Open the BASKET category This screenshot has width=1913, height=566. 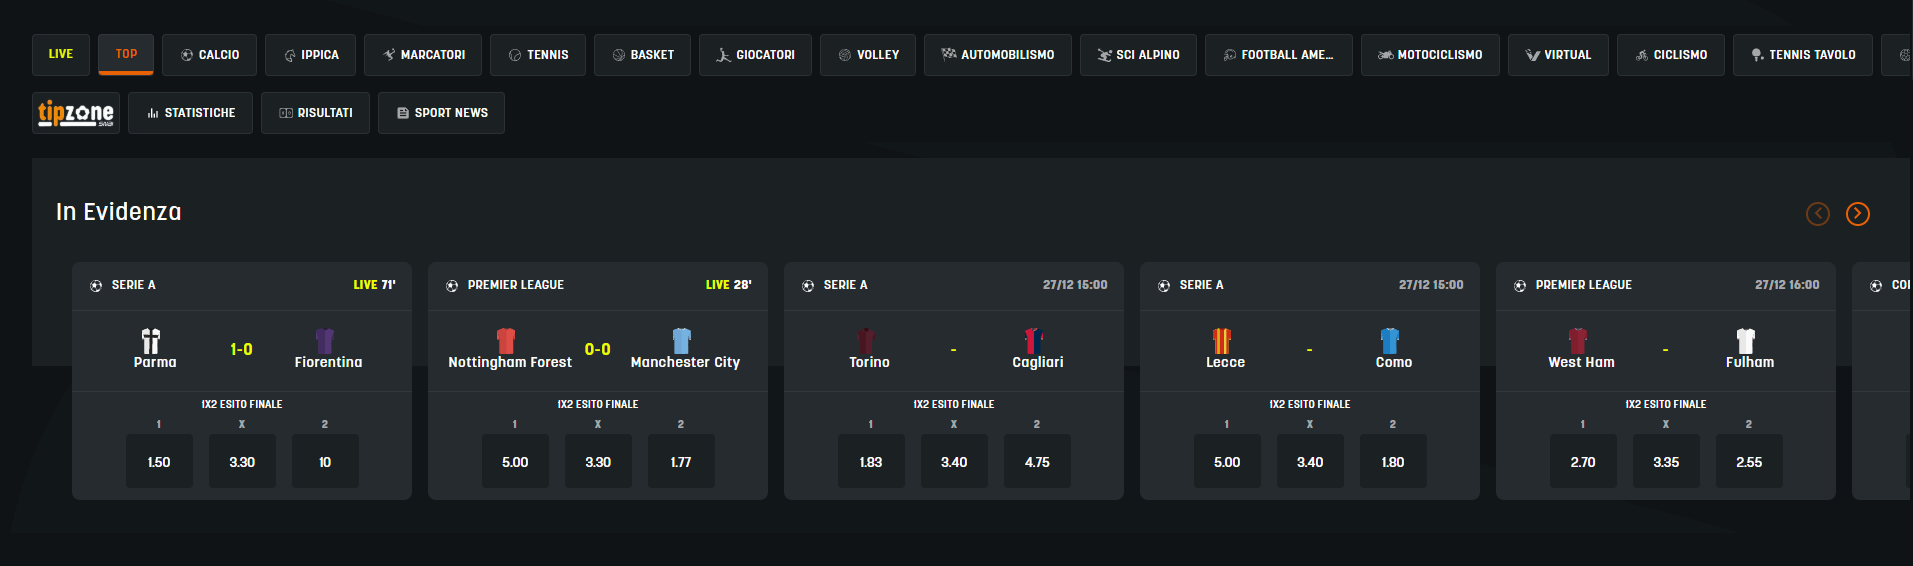(642, 55)
